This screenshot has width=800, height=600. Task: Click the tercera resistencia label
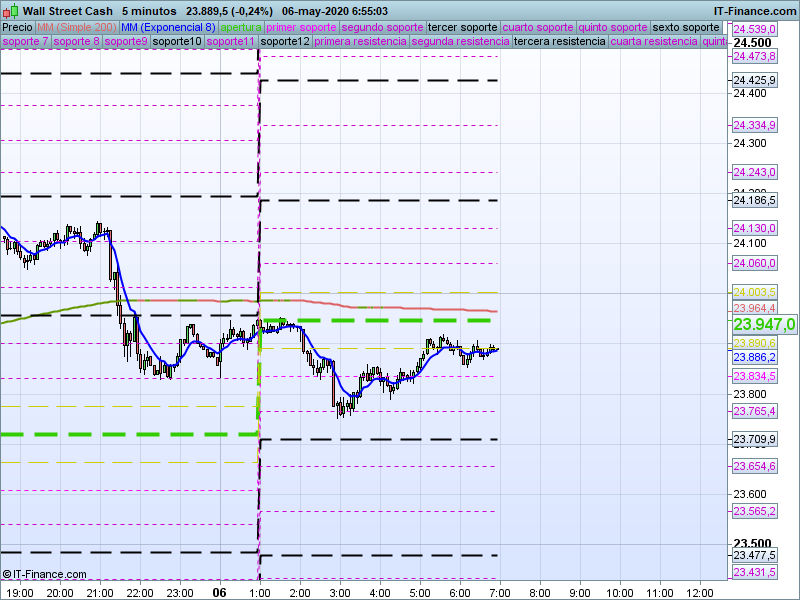(x=558, y=42)
